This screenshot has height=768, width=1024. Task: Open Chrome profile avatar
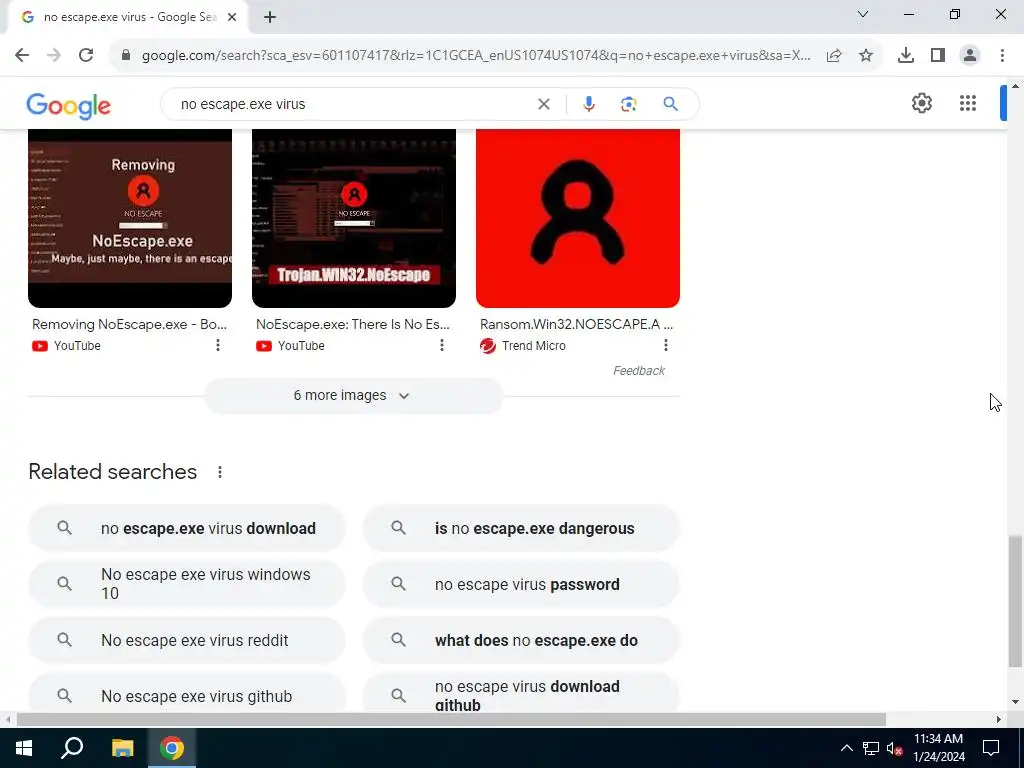tap(970, 56)
